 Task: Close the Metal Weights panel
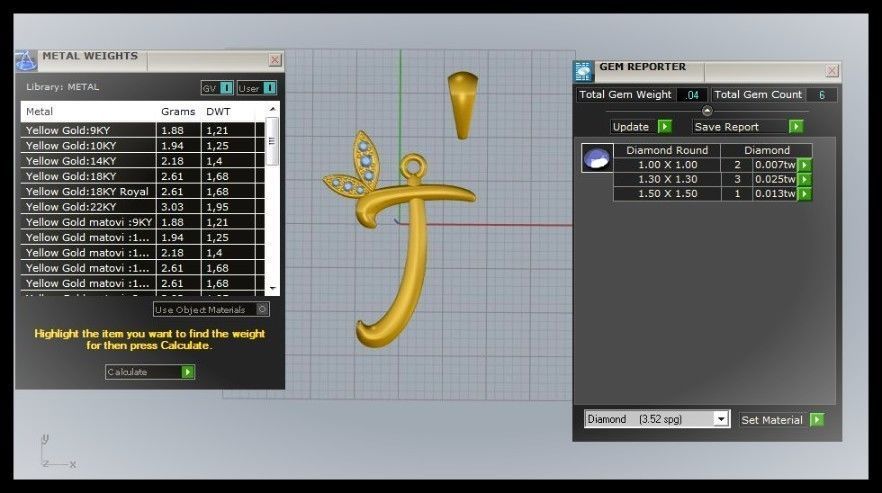coord(275,60)
